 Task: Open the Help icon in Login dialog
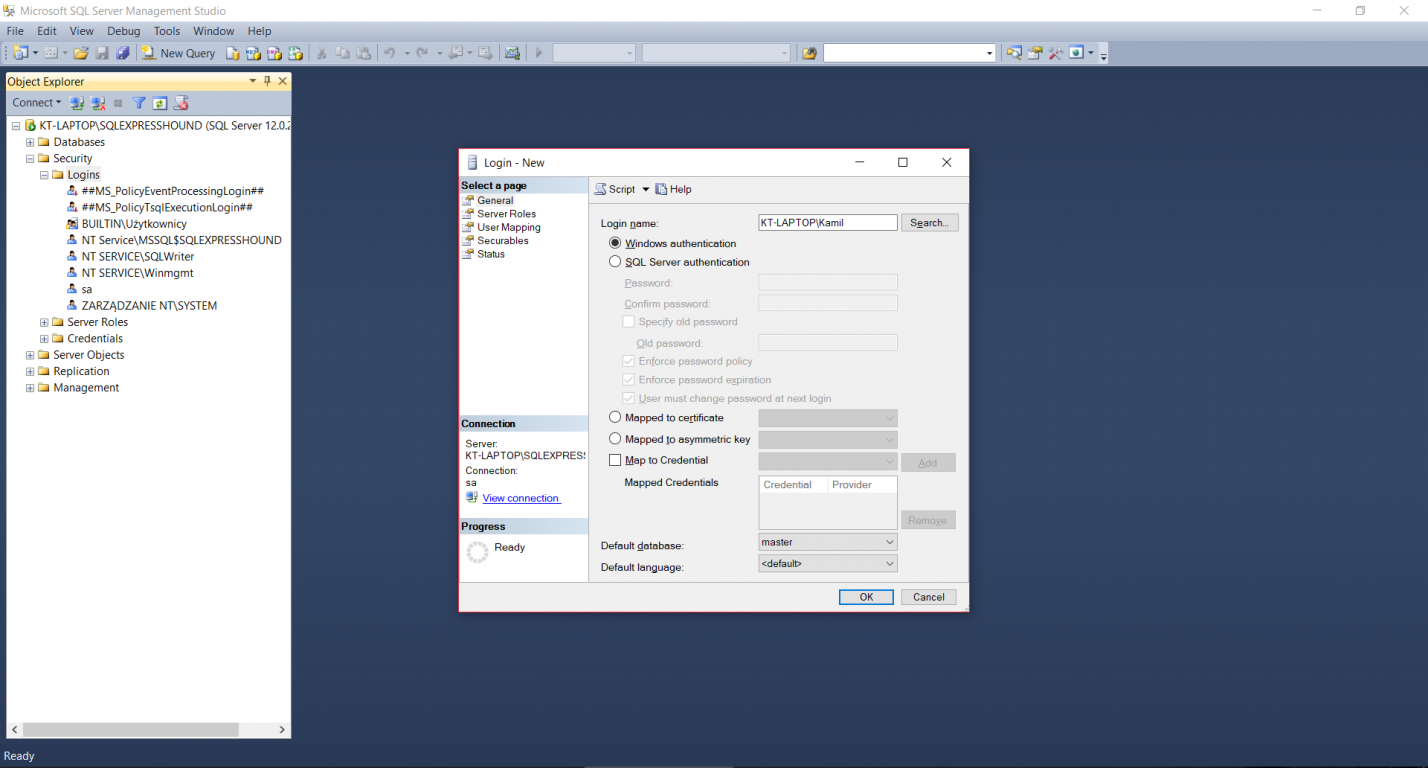pos(673,189)
